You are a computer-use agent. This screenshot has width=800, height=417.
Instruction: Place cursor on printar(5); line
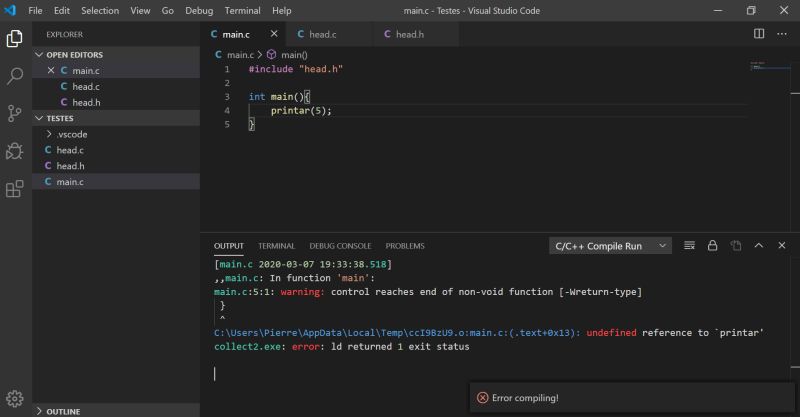click(301, 111)
